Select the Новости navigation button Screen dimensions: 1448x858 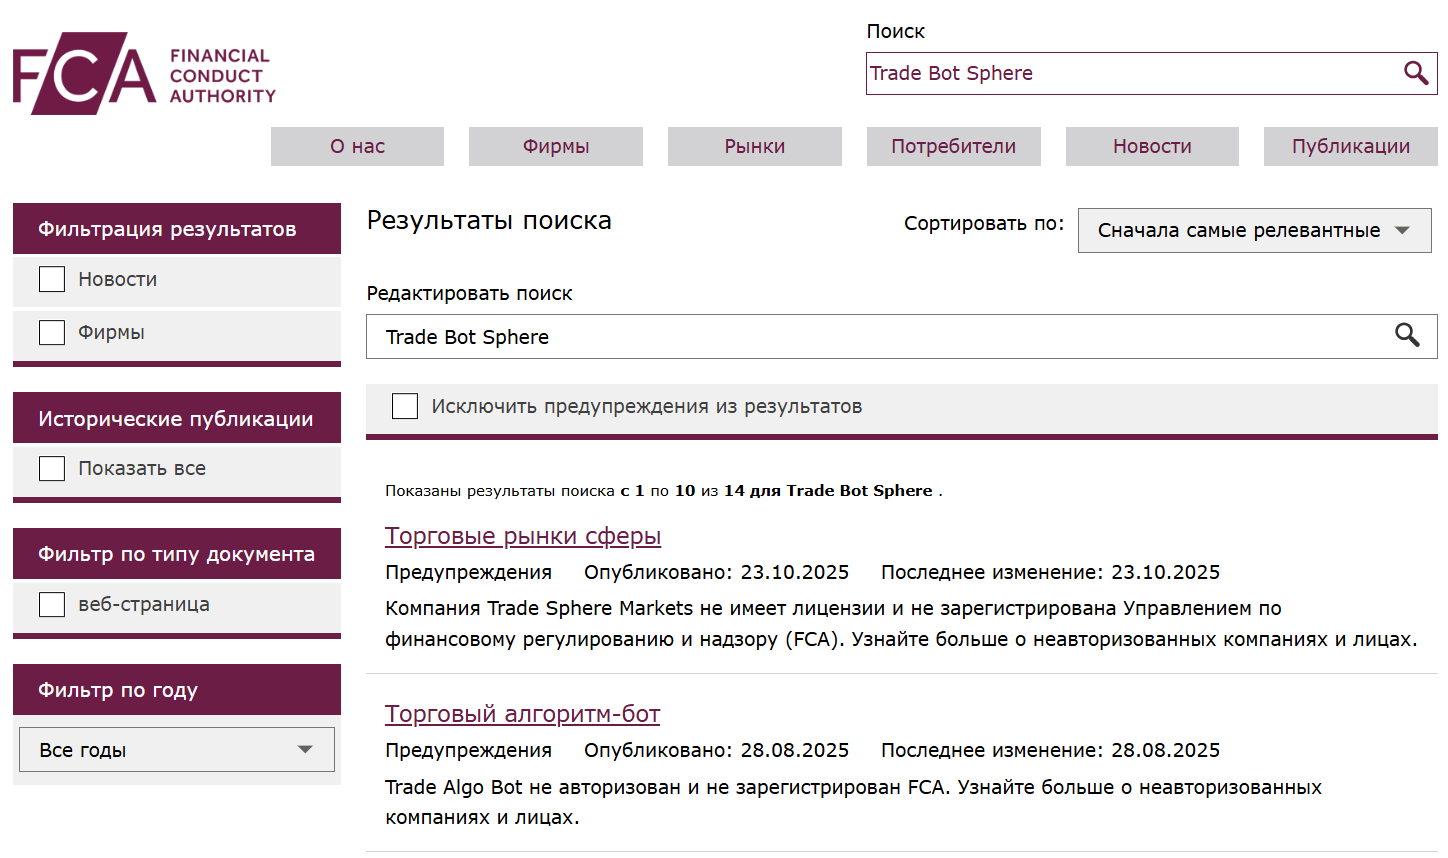(1151, 146)
